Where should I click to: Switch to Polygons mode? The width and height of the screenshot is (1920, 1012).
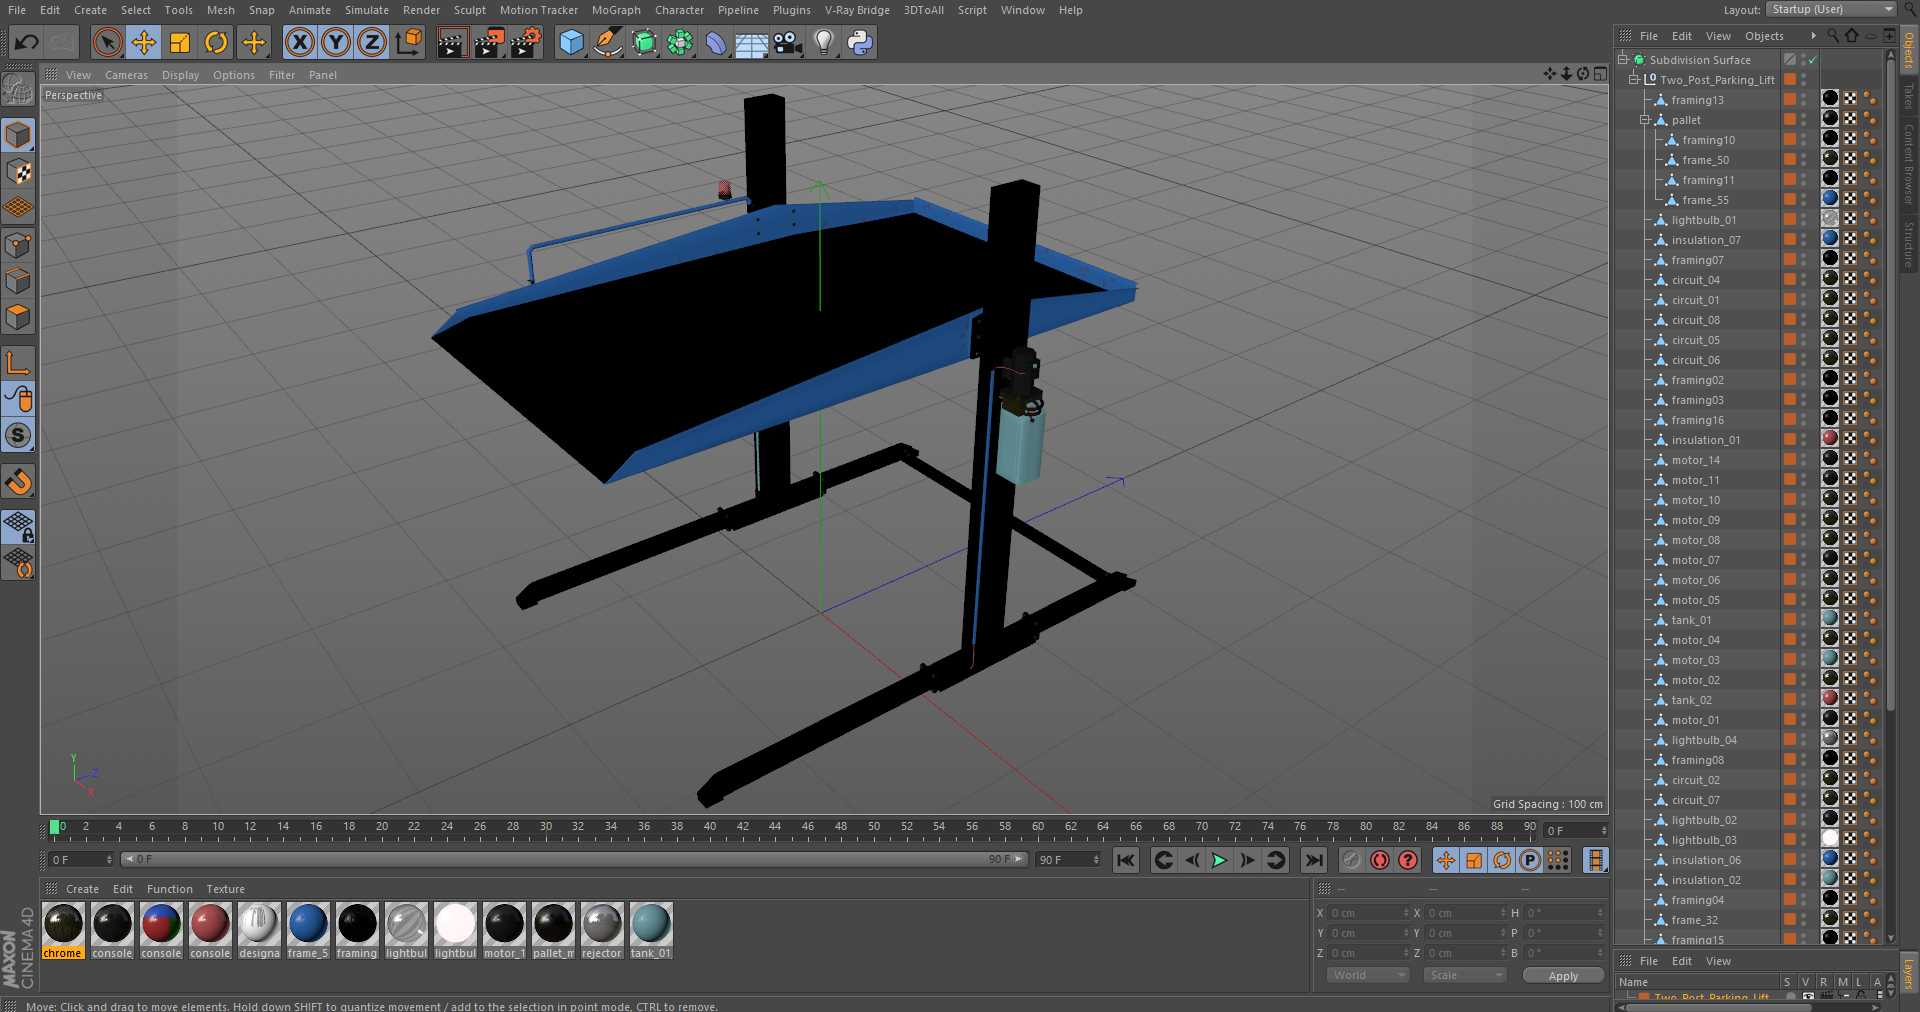(18, 317)
